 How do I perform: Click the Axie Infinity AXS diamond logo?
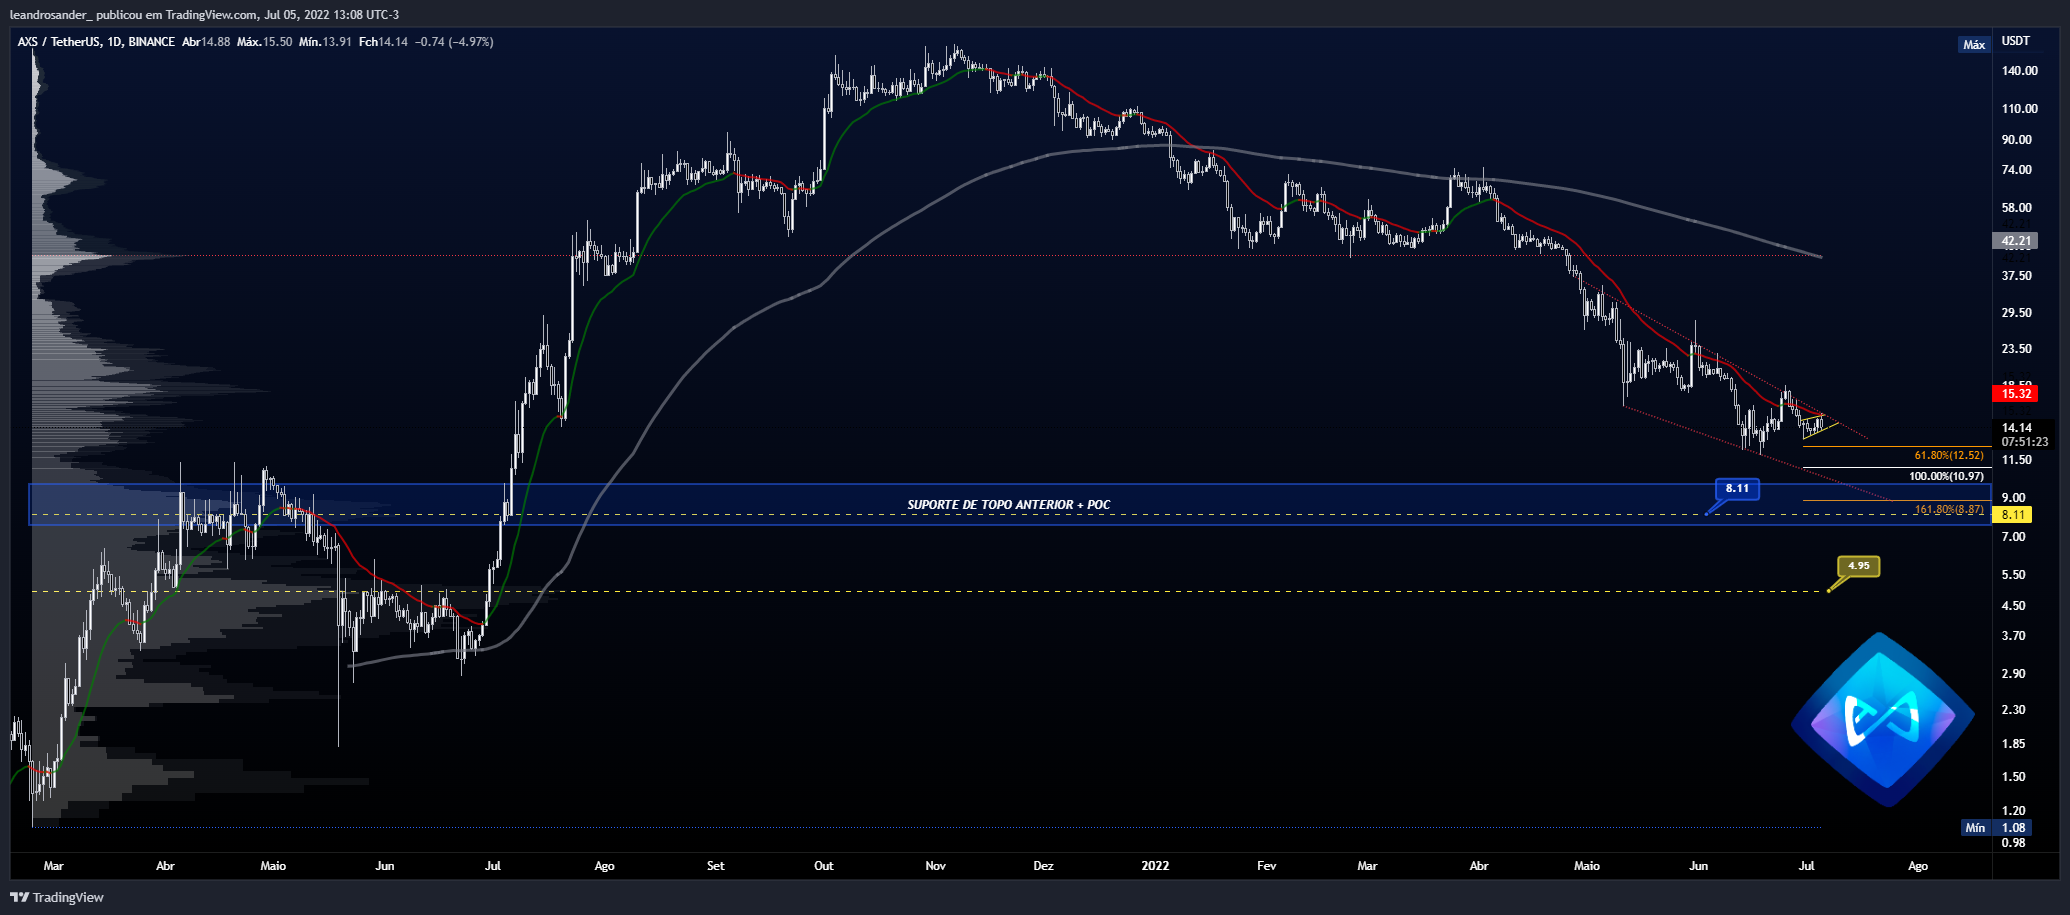[x=1882, y=719]
